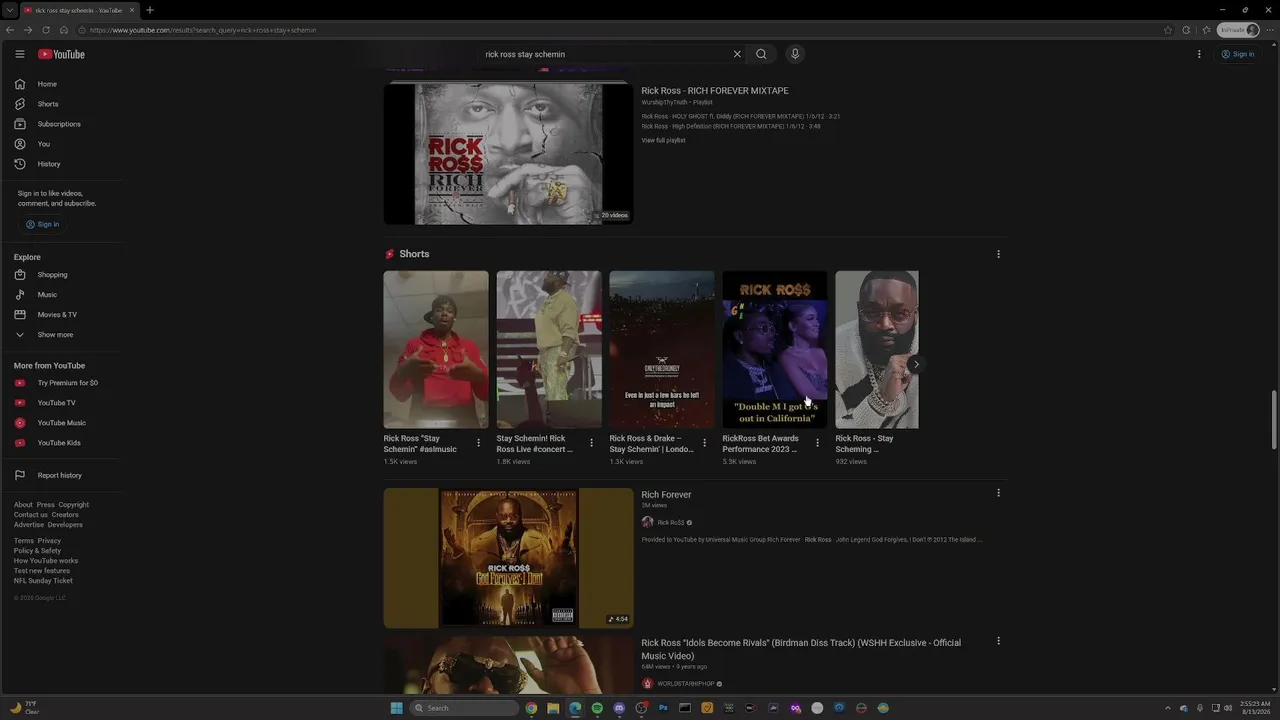Open the Windows Start menu

click(x=396, y=708)
